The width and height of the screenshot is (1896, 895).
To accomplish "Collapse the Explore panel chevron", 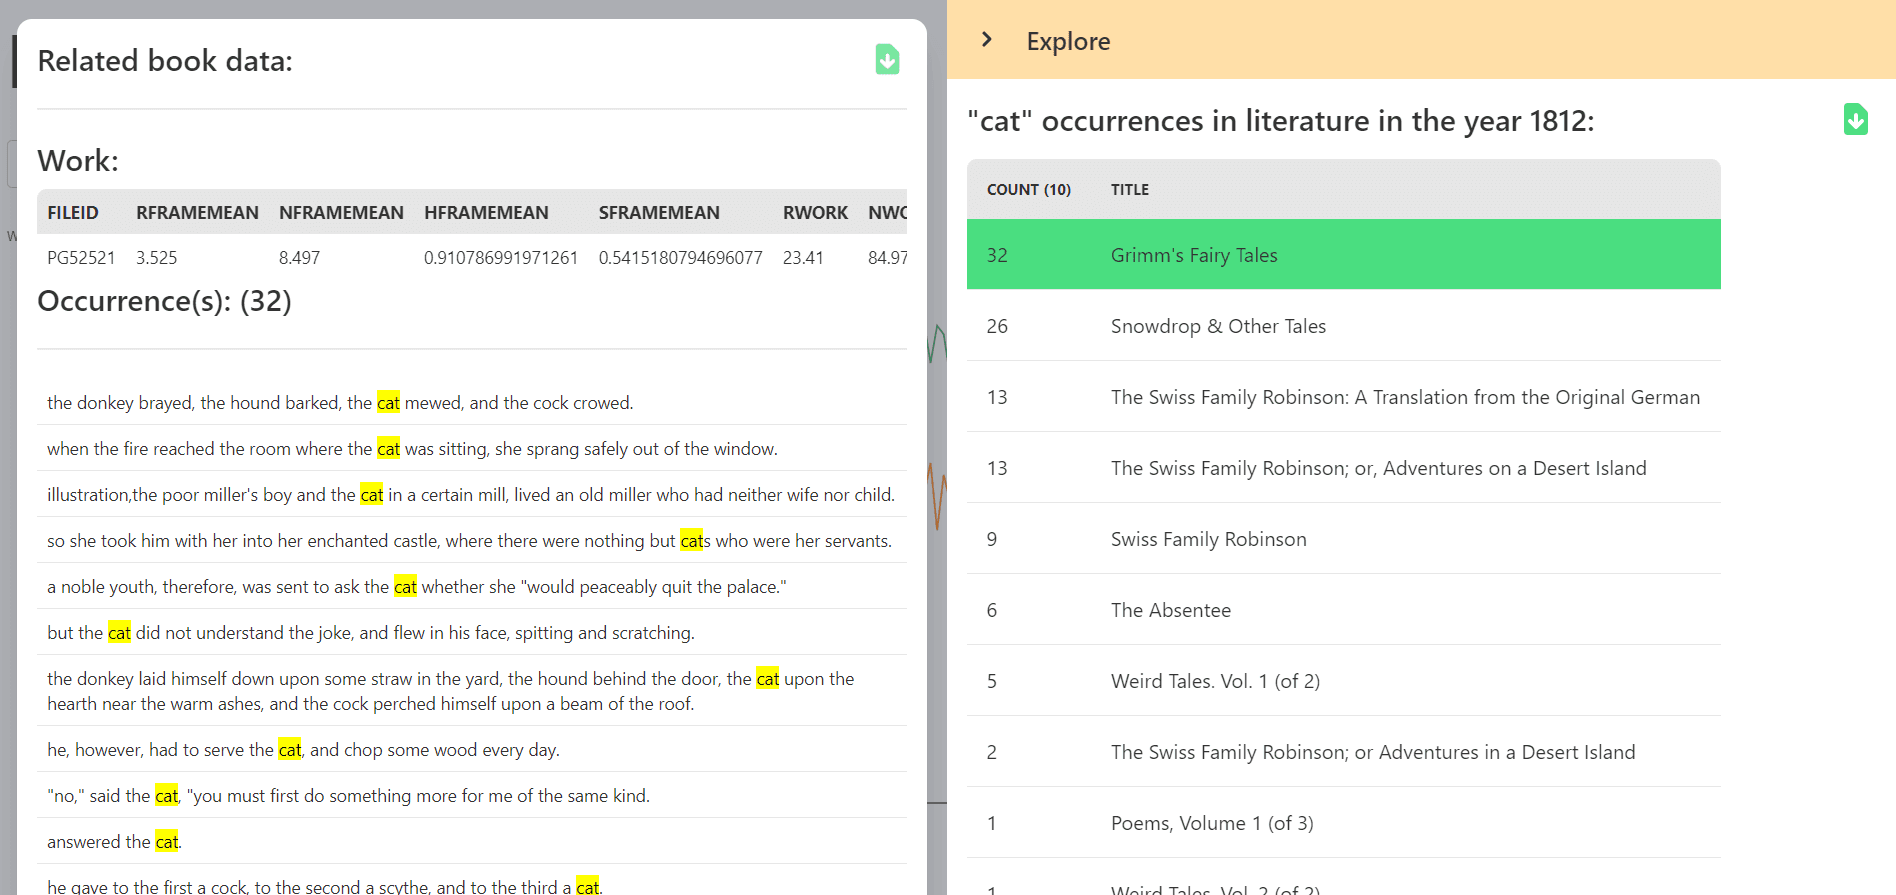I will tap(987, 40).
